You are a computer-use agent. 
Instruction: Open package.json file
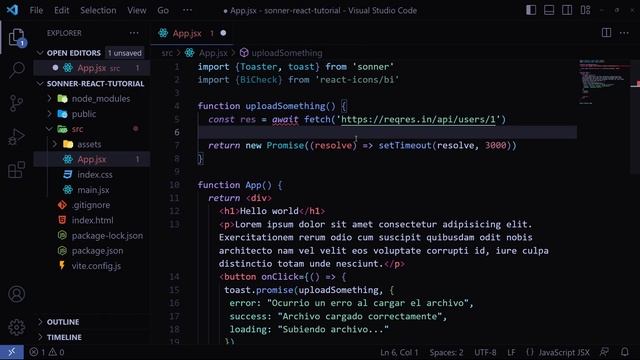[x=97, y=251]
